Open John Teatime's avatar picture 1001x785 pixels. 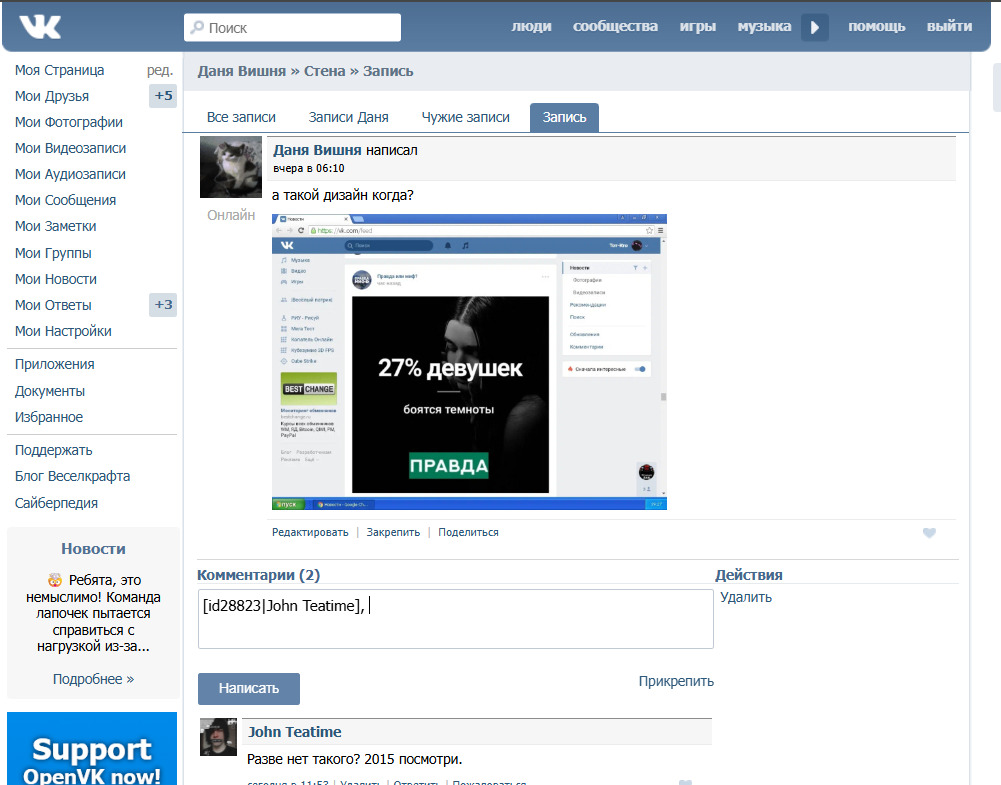(x=218, y=737)
